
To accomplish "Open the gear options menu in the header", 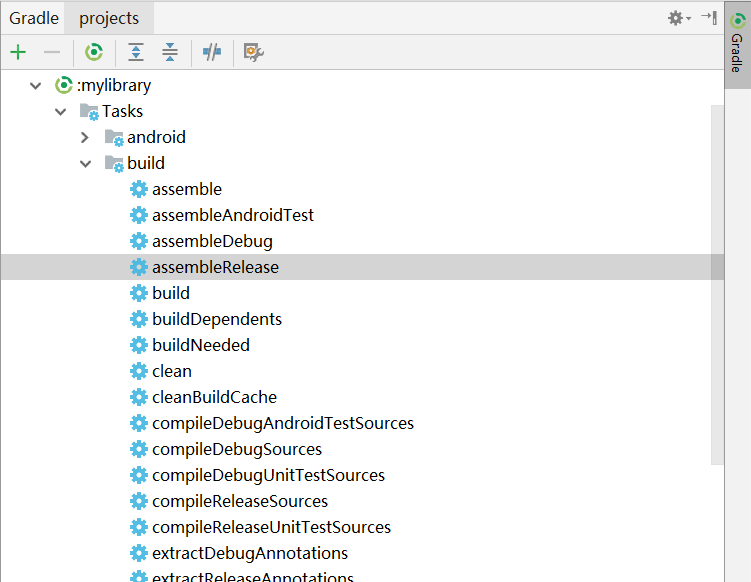I will point(679,18).
